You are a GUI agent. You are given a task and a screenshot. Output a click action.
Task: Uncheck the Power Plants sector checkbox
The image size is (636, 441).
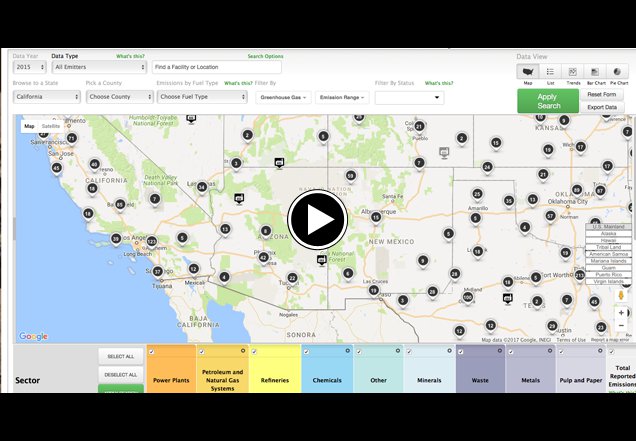pyautogui.click(x=151, y=352)
